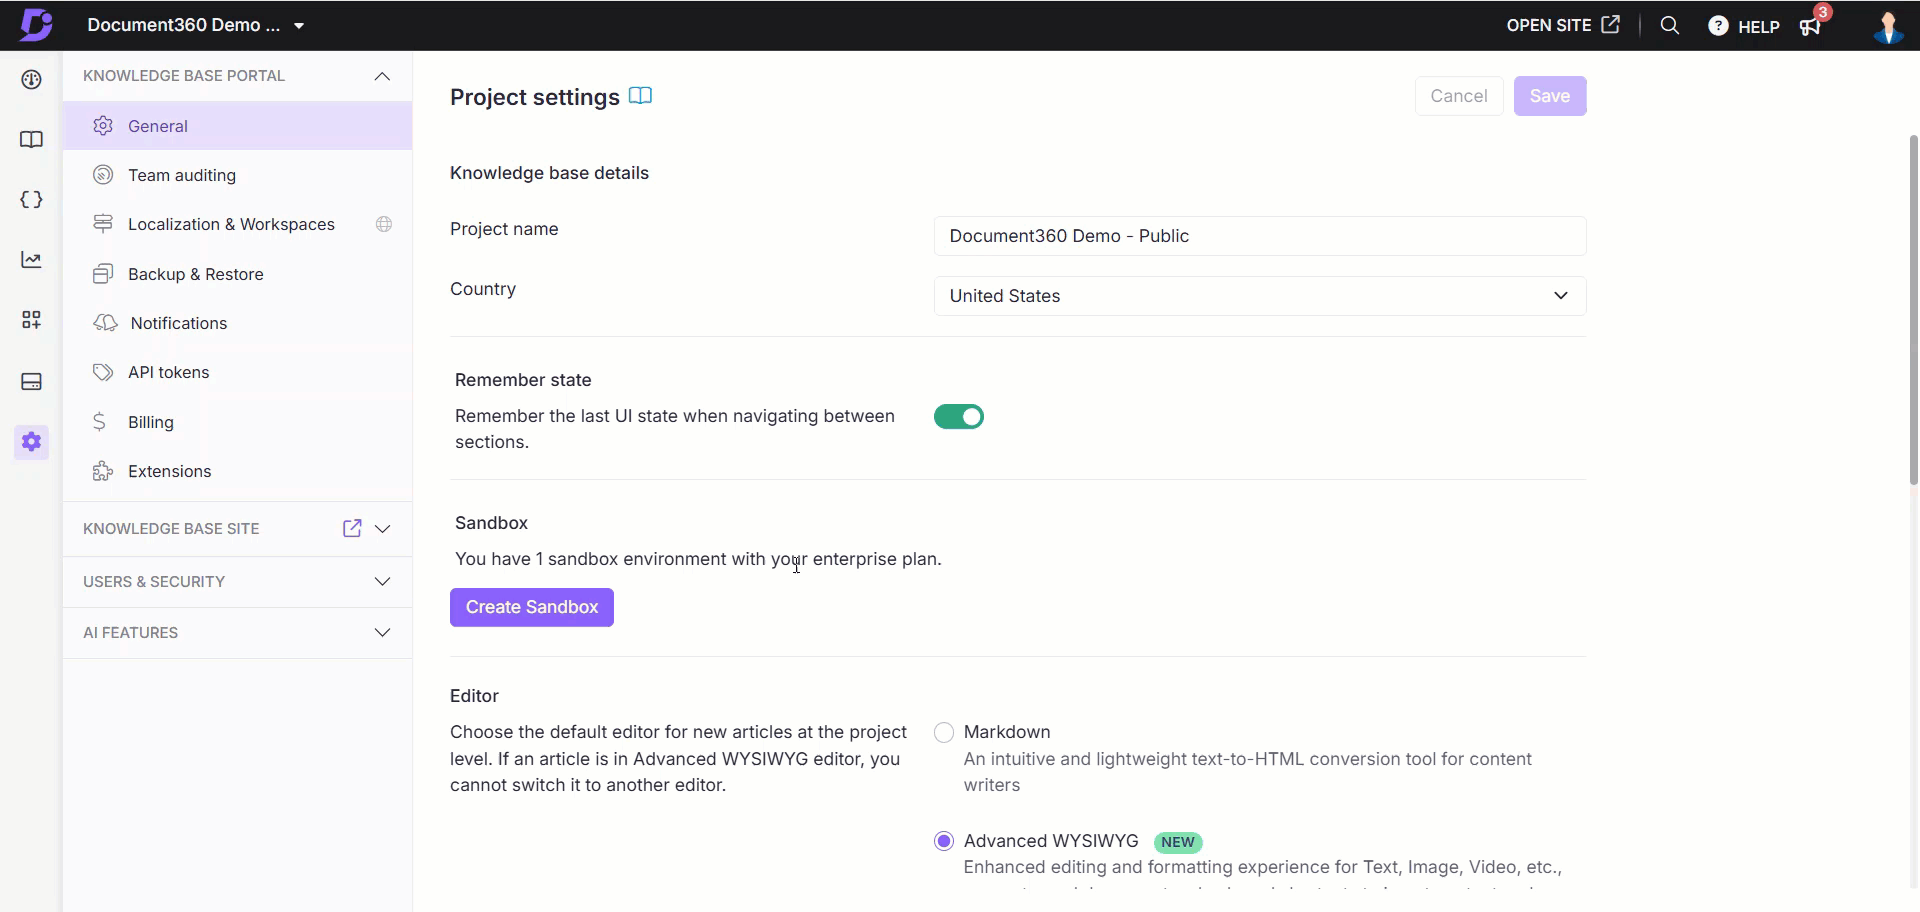Screen dimensions: 1920x912
Task: Open Knowledge Base Site external link icon
Action: [x=352, y=528]
